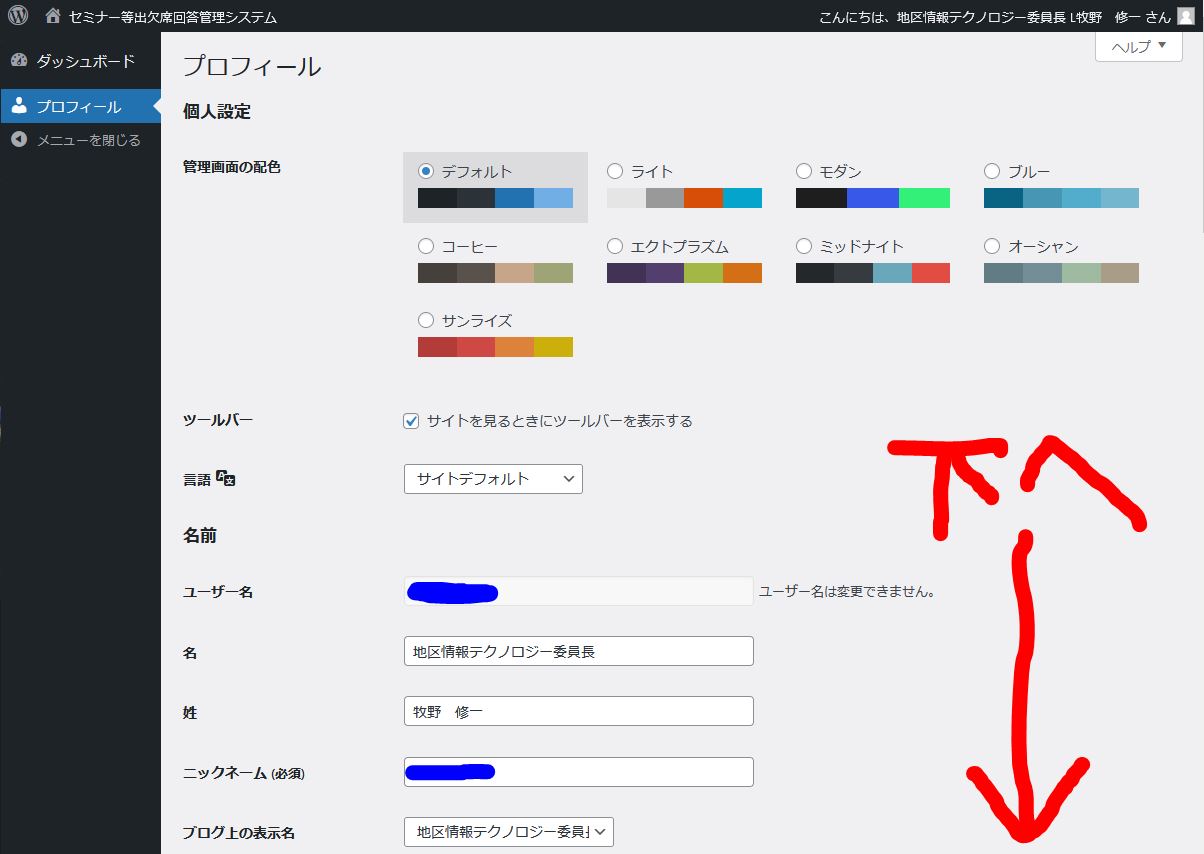Select プロフィール in the sidebar menu
The height and width of the screenshot is (854, 1204).
pos(79,106)
